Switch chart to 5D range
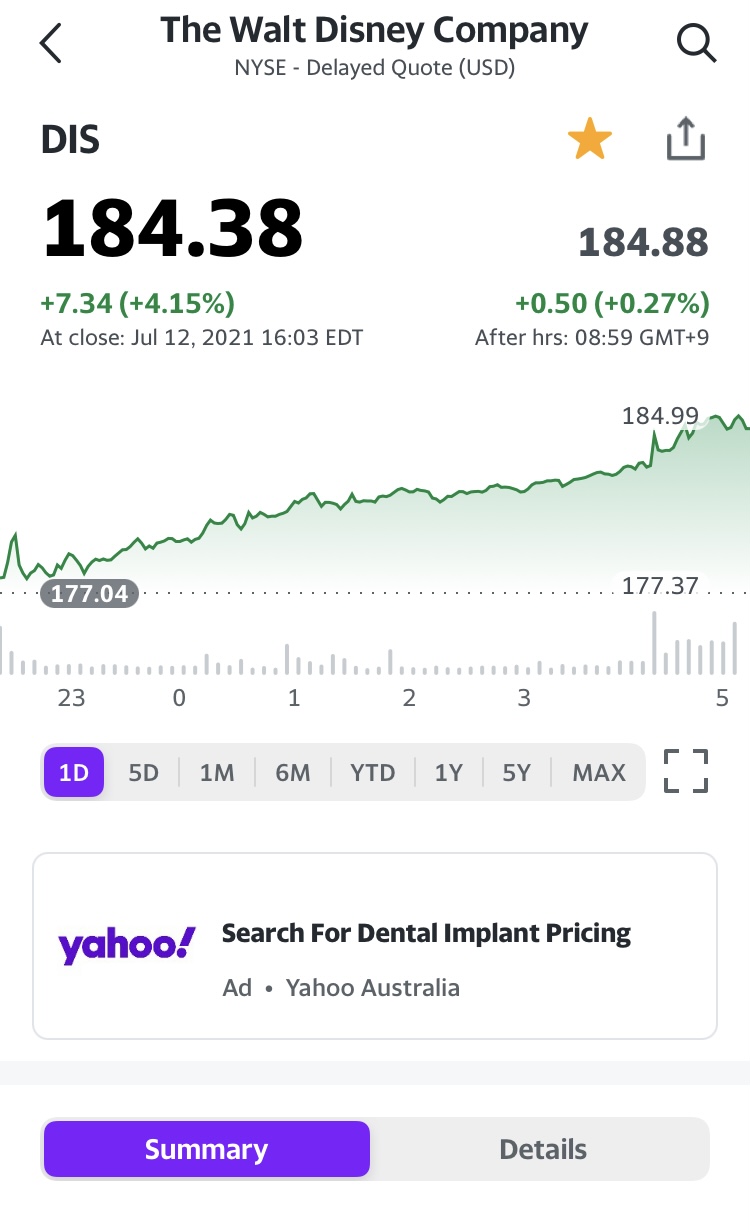Image resolution: width=750 pixels, height=1232 pixels. tap(144, 772)
